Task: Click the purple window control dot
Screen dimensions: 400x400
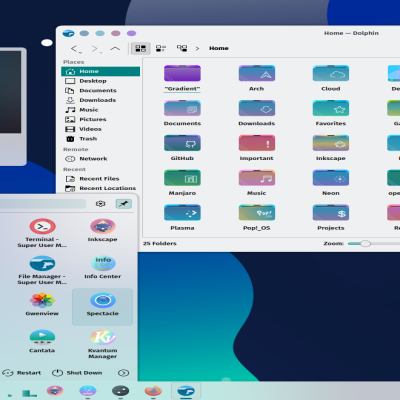Action: coord(132,33)
